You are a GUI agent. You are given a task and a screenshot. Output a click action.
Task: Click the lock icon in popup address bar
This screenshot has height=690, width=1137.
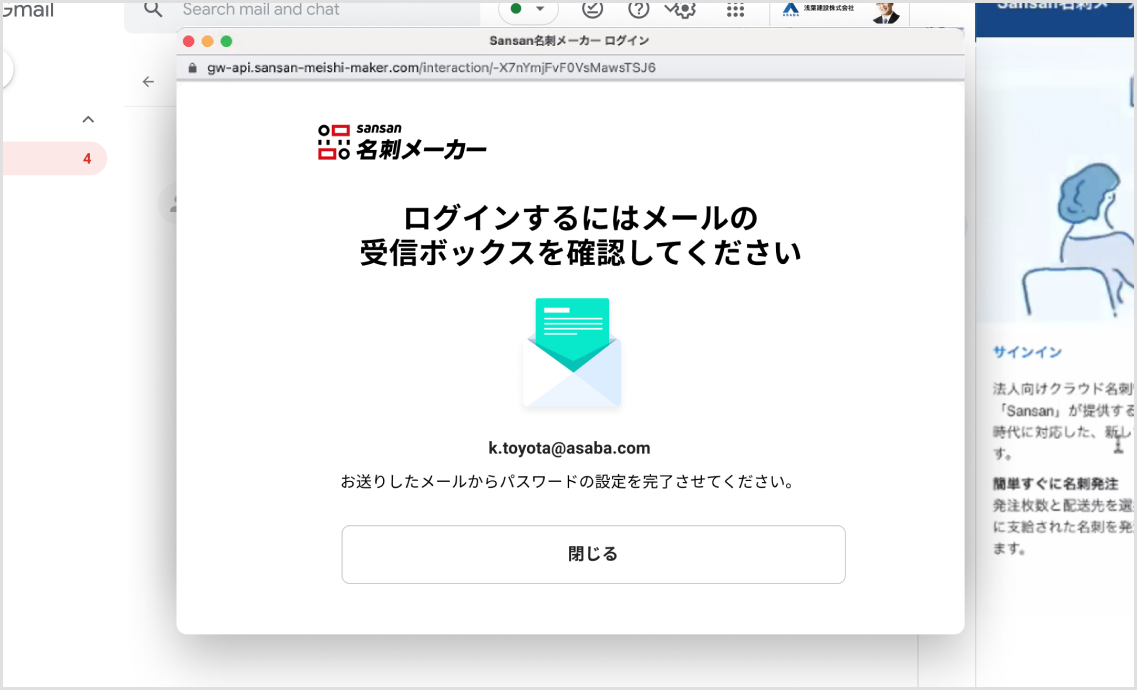pyautogui.click(x=192, y=68)
